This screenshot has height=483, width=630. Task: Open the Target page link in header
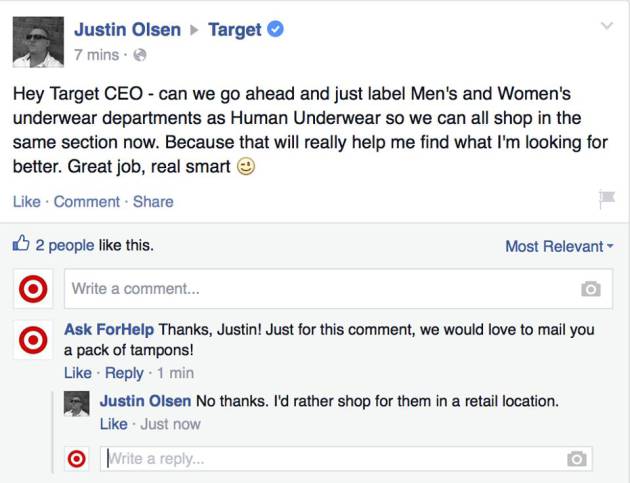click(x=234, y=30)
